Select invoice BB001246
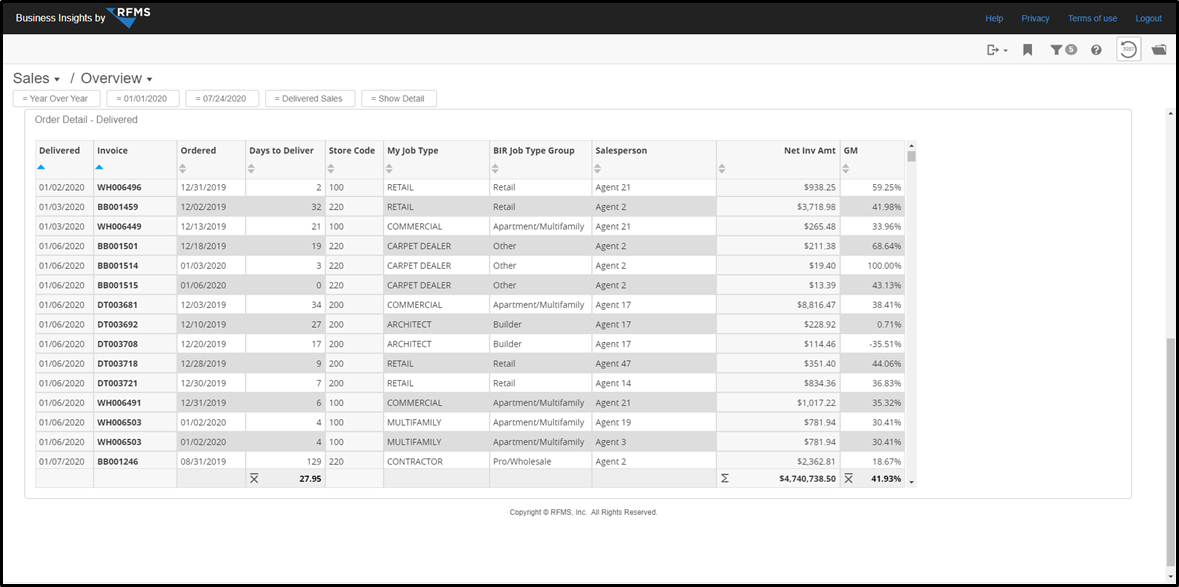The image size is (1179, 587). (117, 461)
